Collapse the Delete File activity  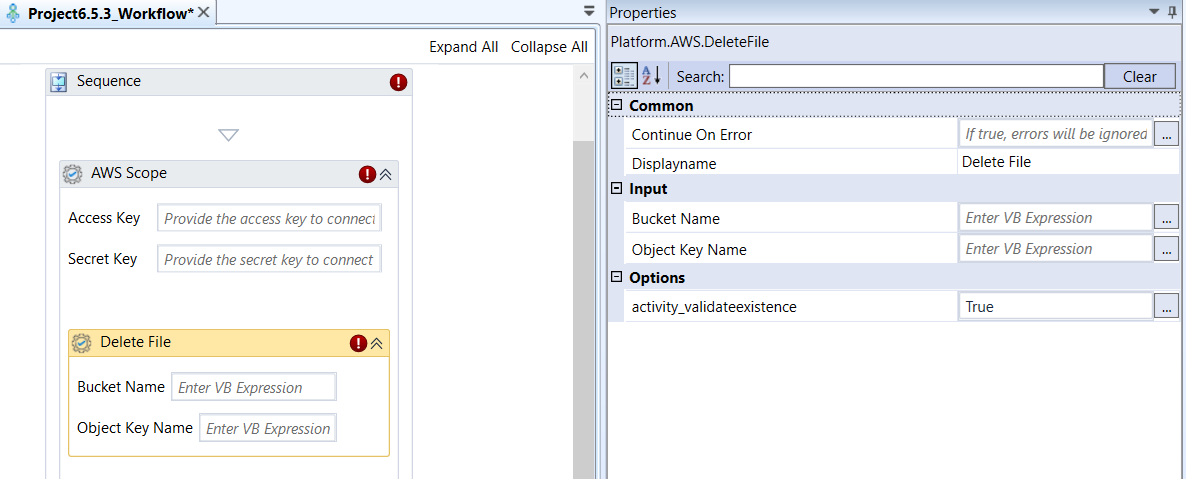(x=377, y=344)
